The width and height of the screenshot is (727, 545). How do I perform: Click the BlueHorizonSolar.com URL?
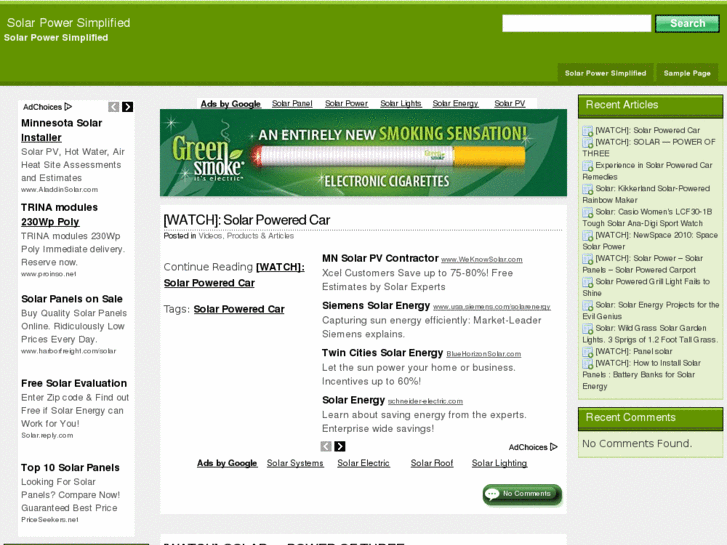[x=484, y=354]
